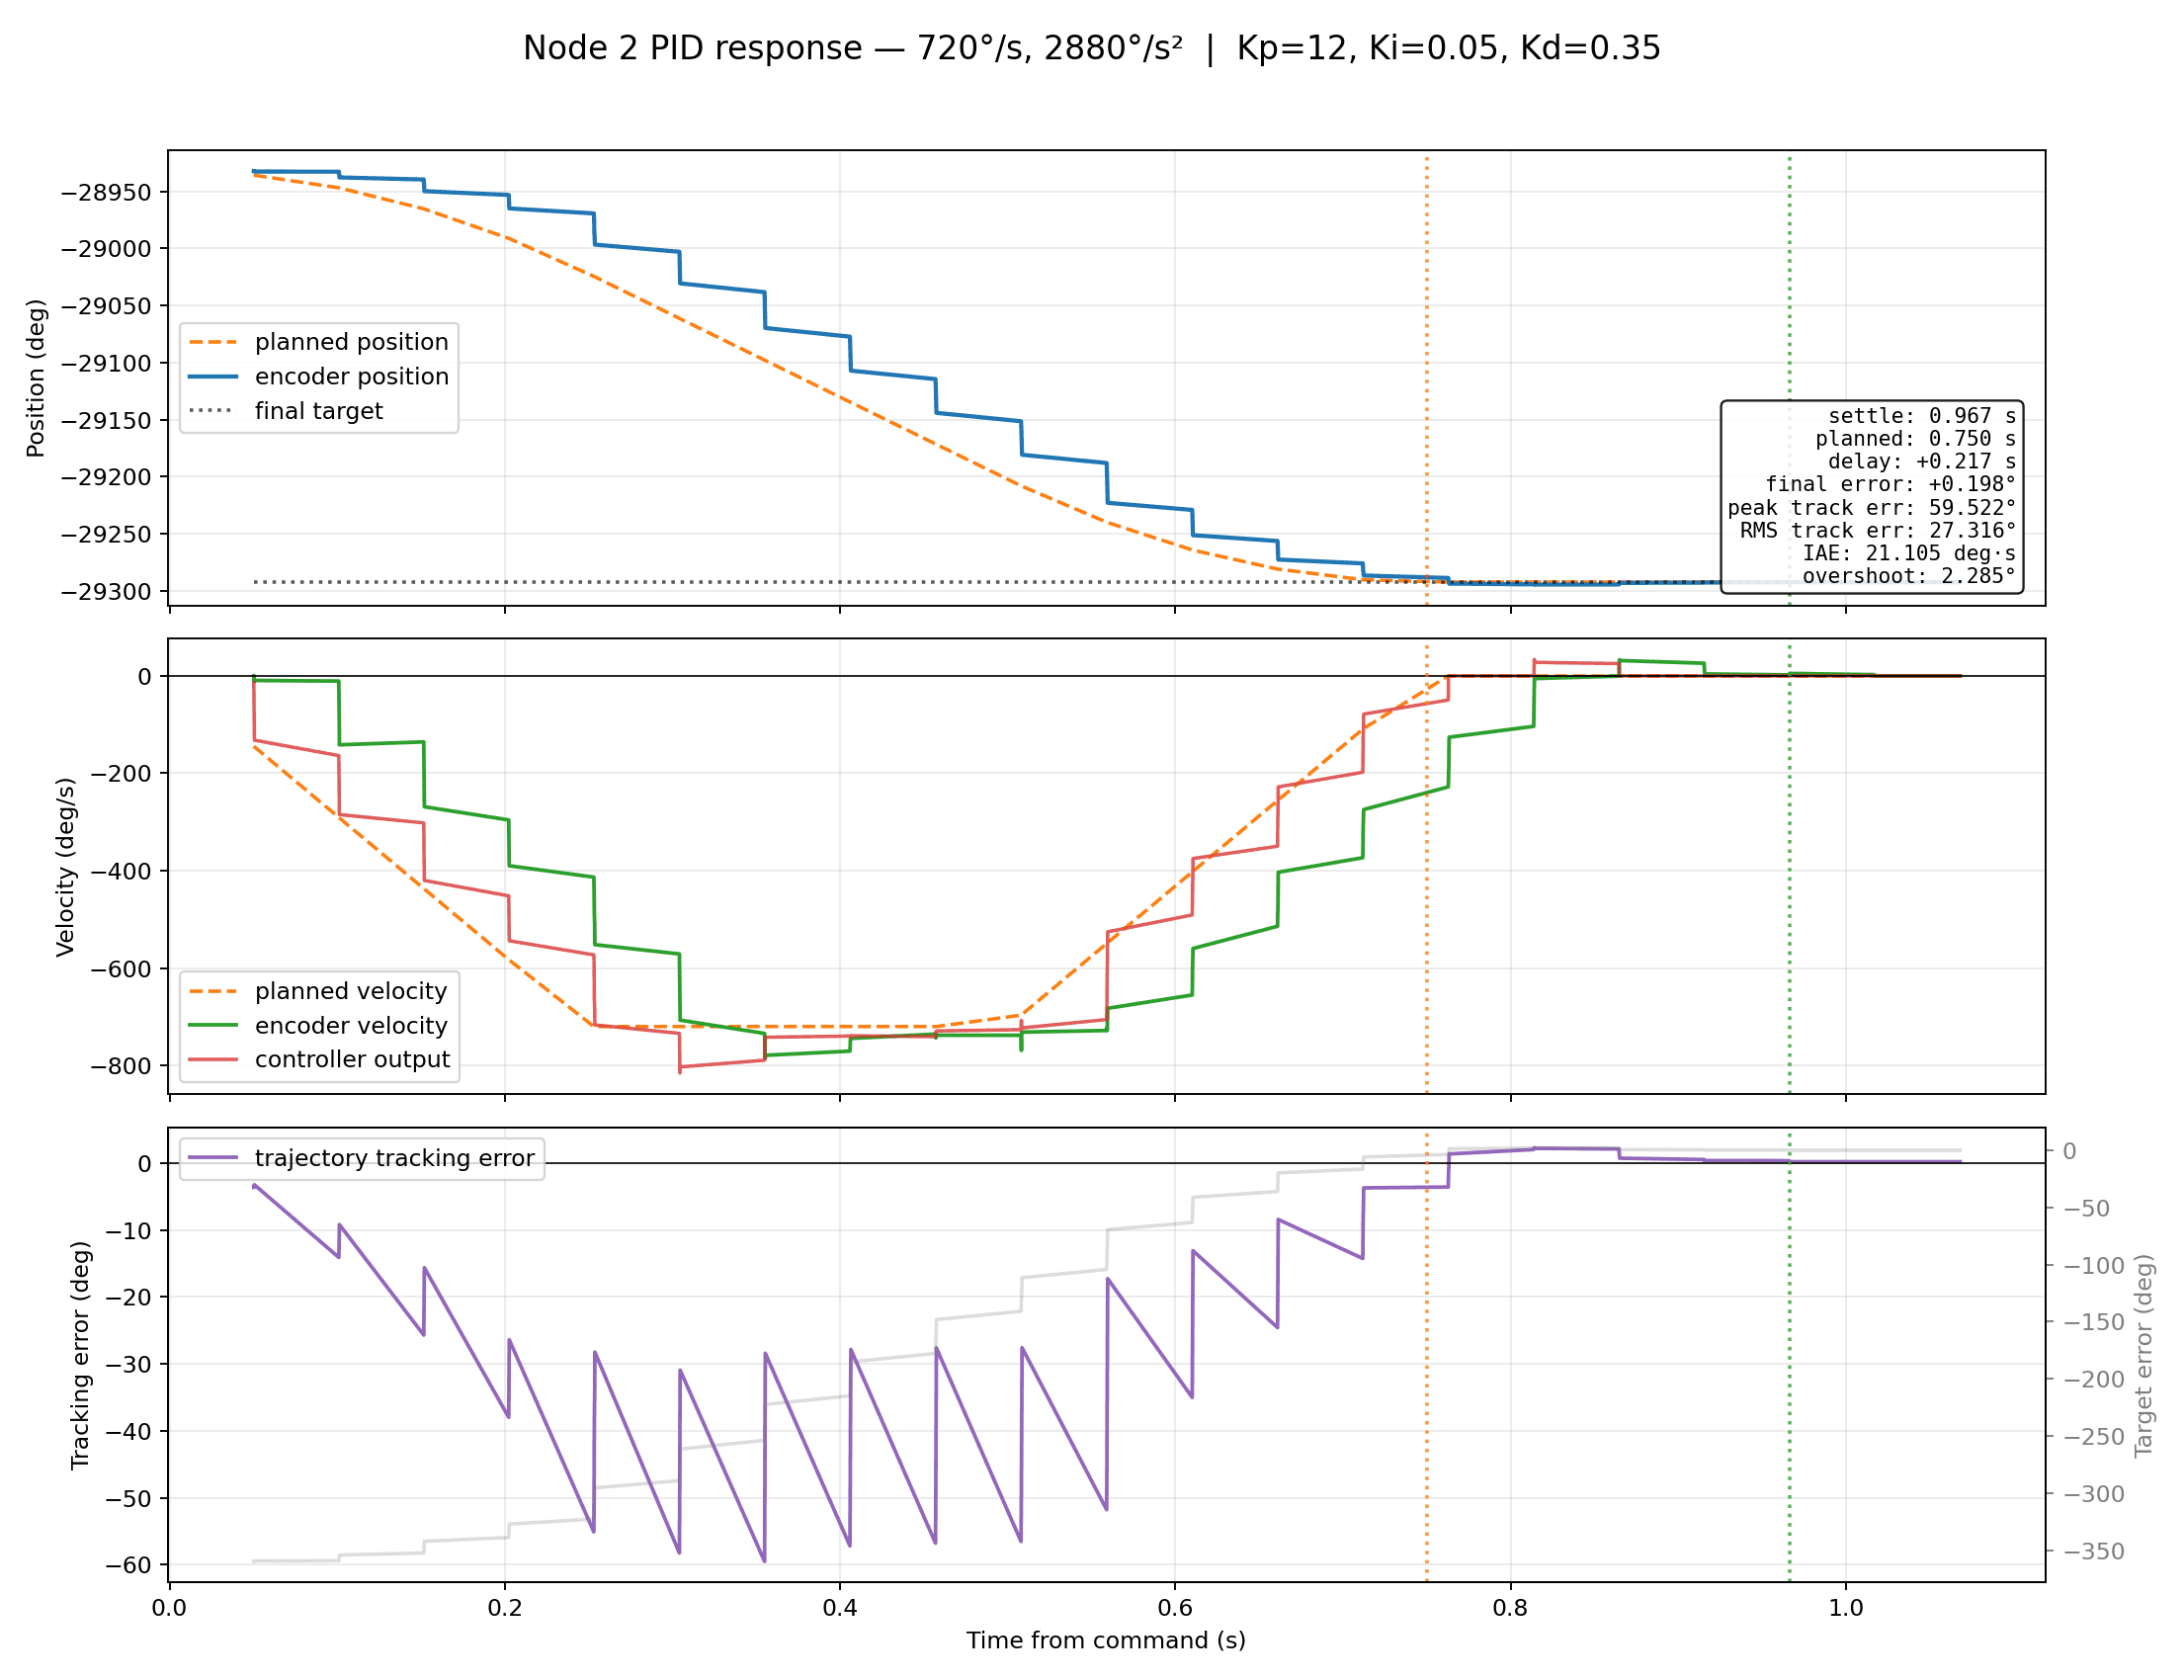Click the −350 tick on target error axis
This screenshot has height=1680, width=2184.
[2093, 1552]
